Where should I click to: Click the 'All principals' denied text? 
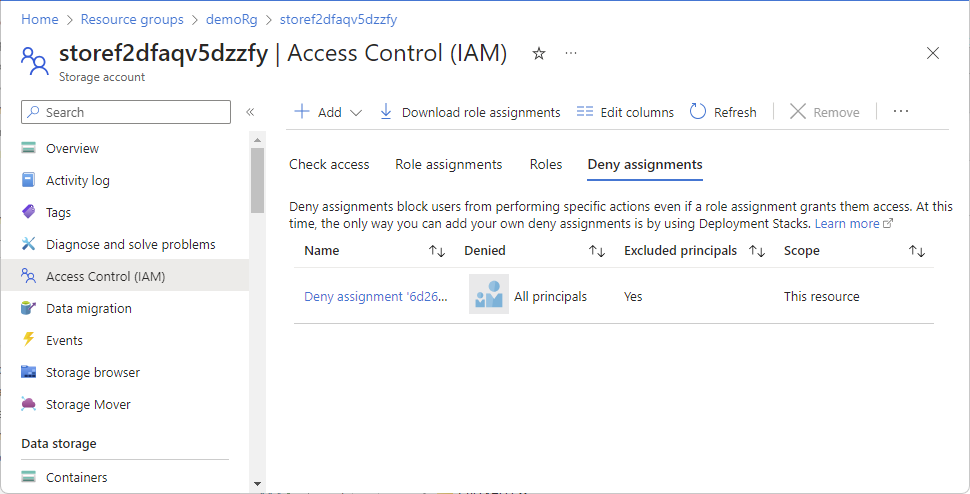(x=551, y=296)
